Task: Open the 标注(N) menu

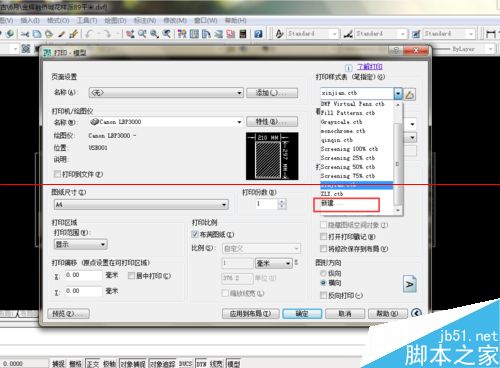Action: [145, 21]
